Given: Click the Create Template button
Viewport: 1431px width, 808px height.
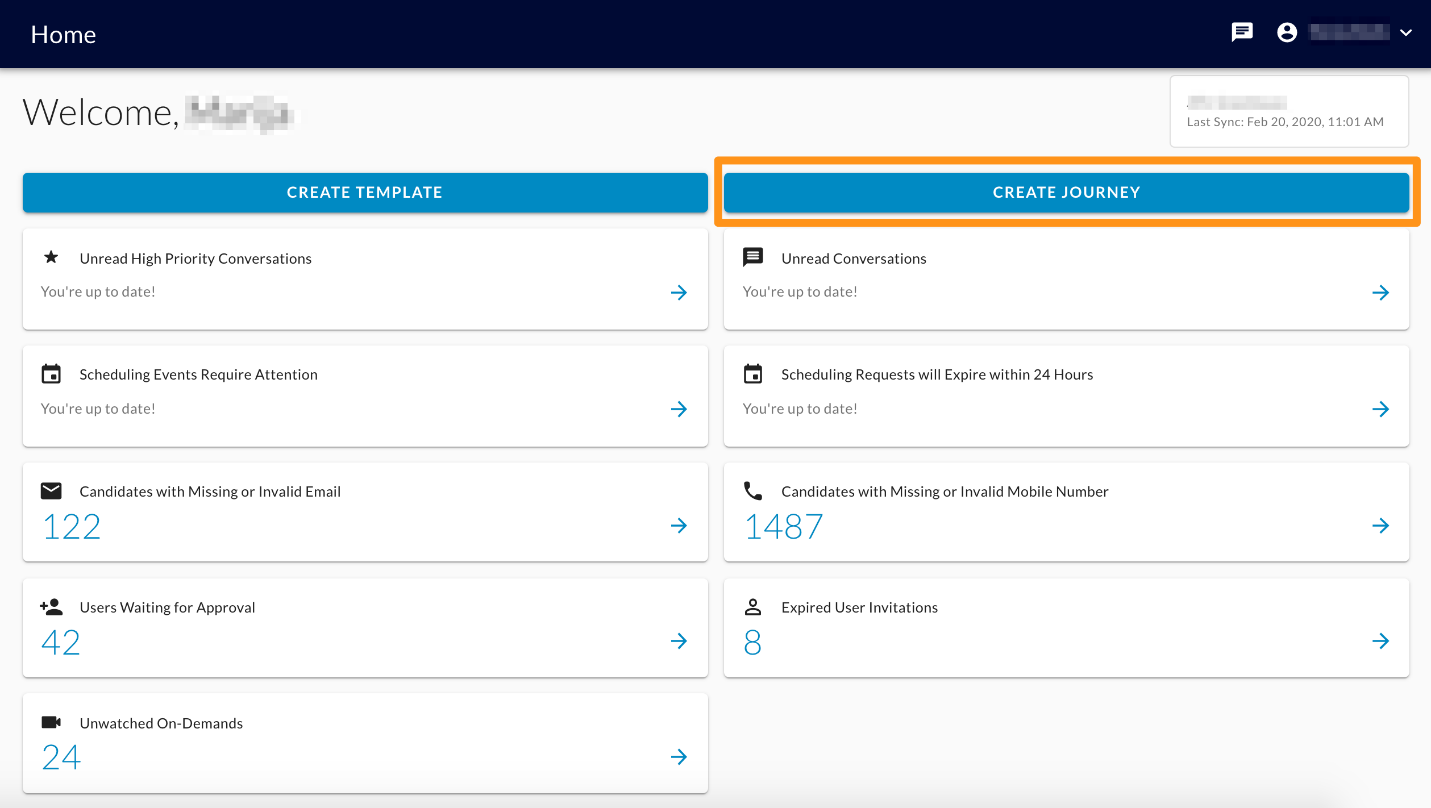Looking at the screenshot, I should click(365, 192).
